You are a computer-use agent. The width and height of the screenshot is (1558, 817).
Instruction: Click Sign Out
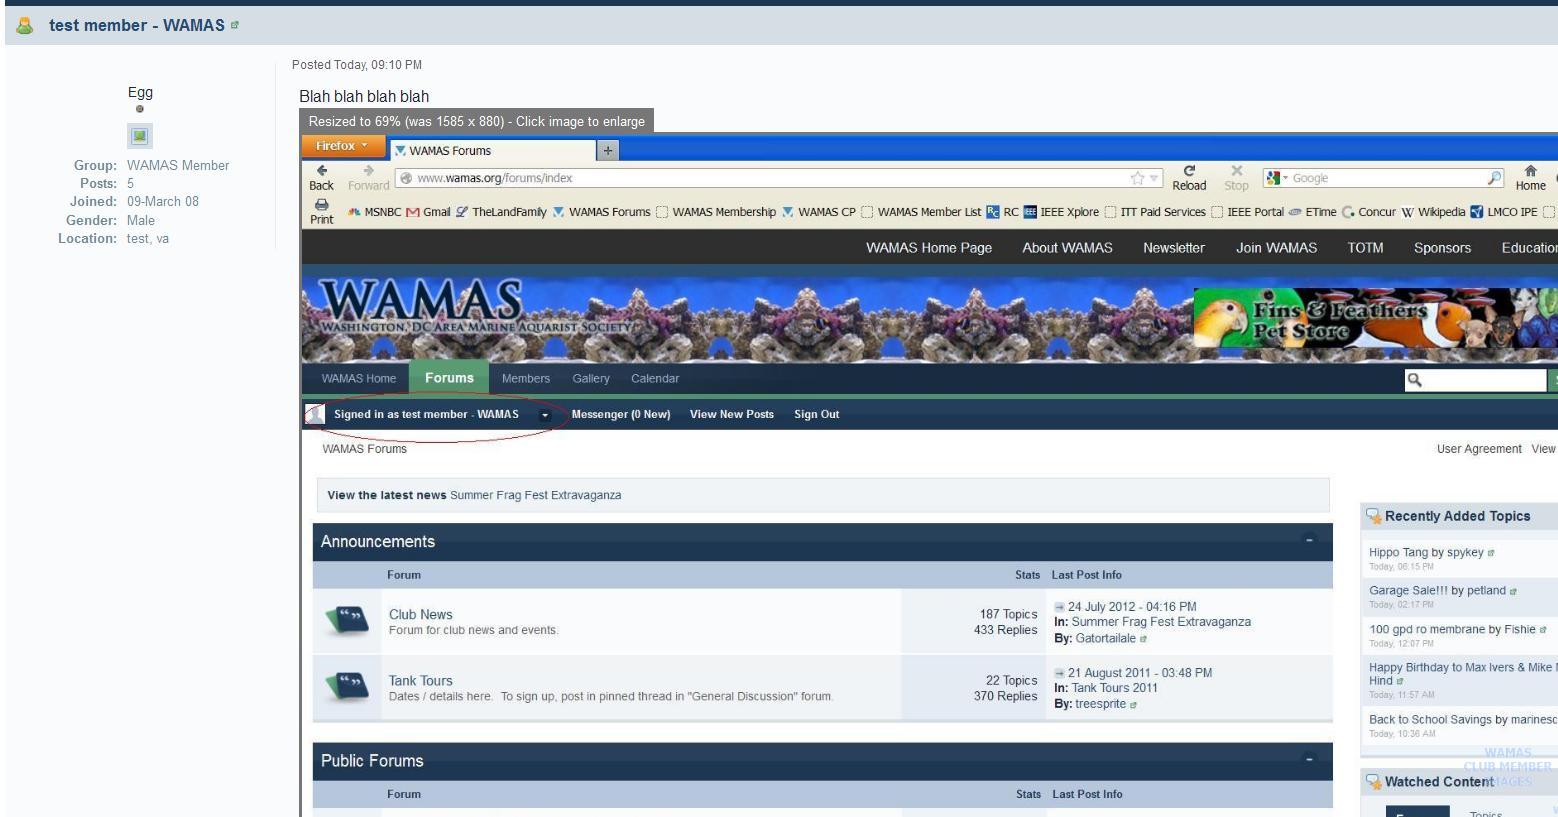tap(817, 415)
